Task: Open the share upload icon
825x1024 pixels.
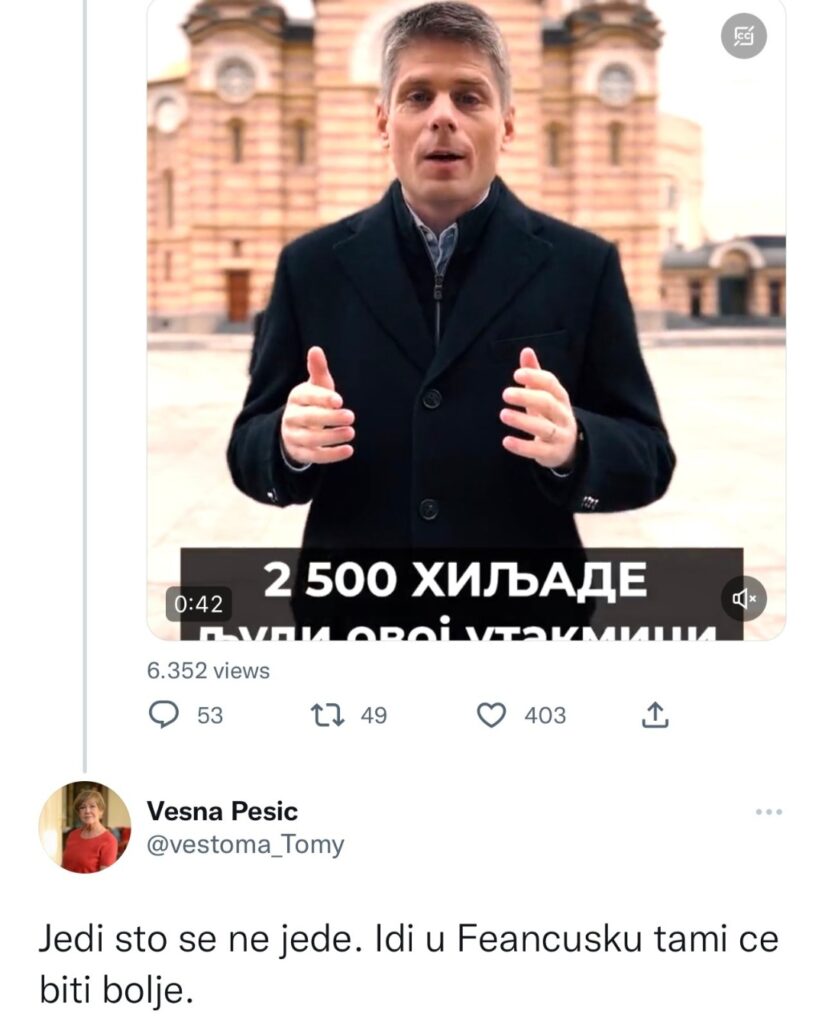Action: coord(655,714)
